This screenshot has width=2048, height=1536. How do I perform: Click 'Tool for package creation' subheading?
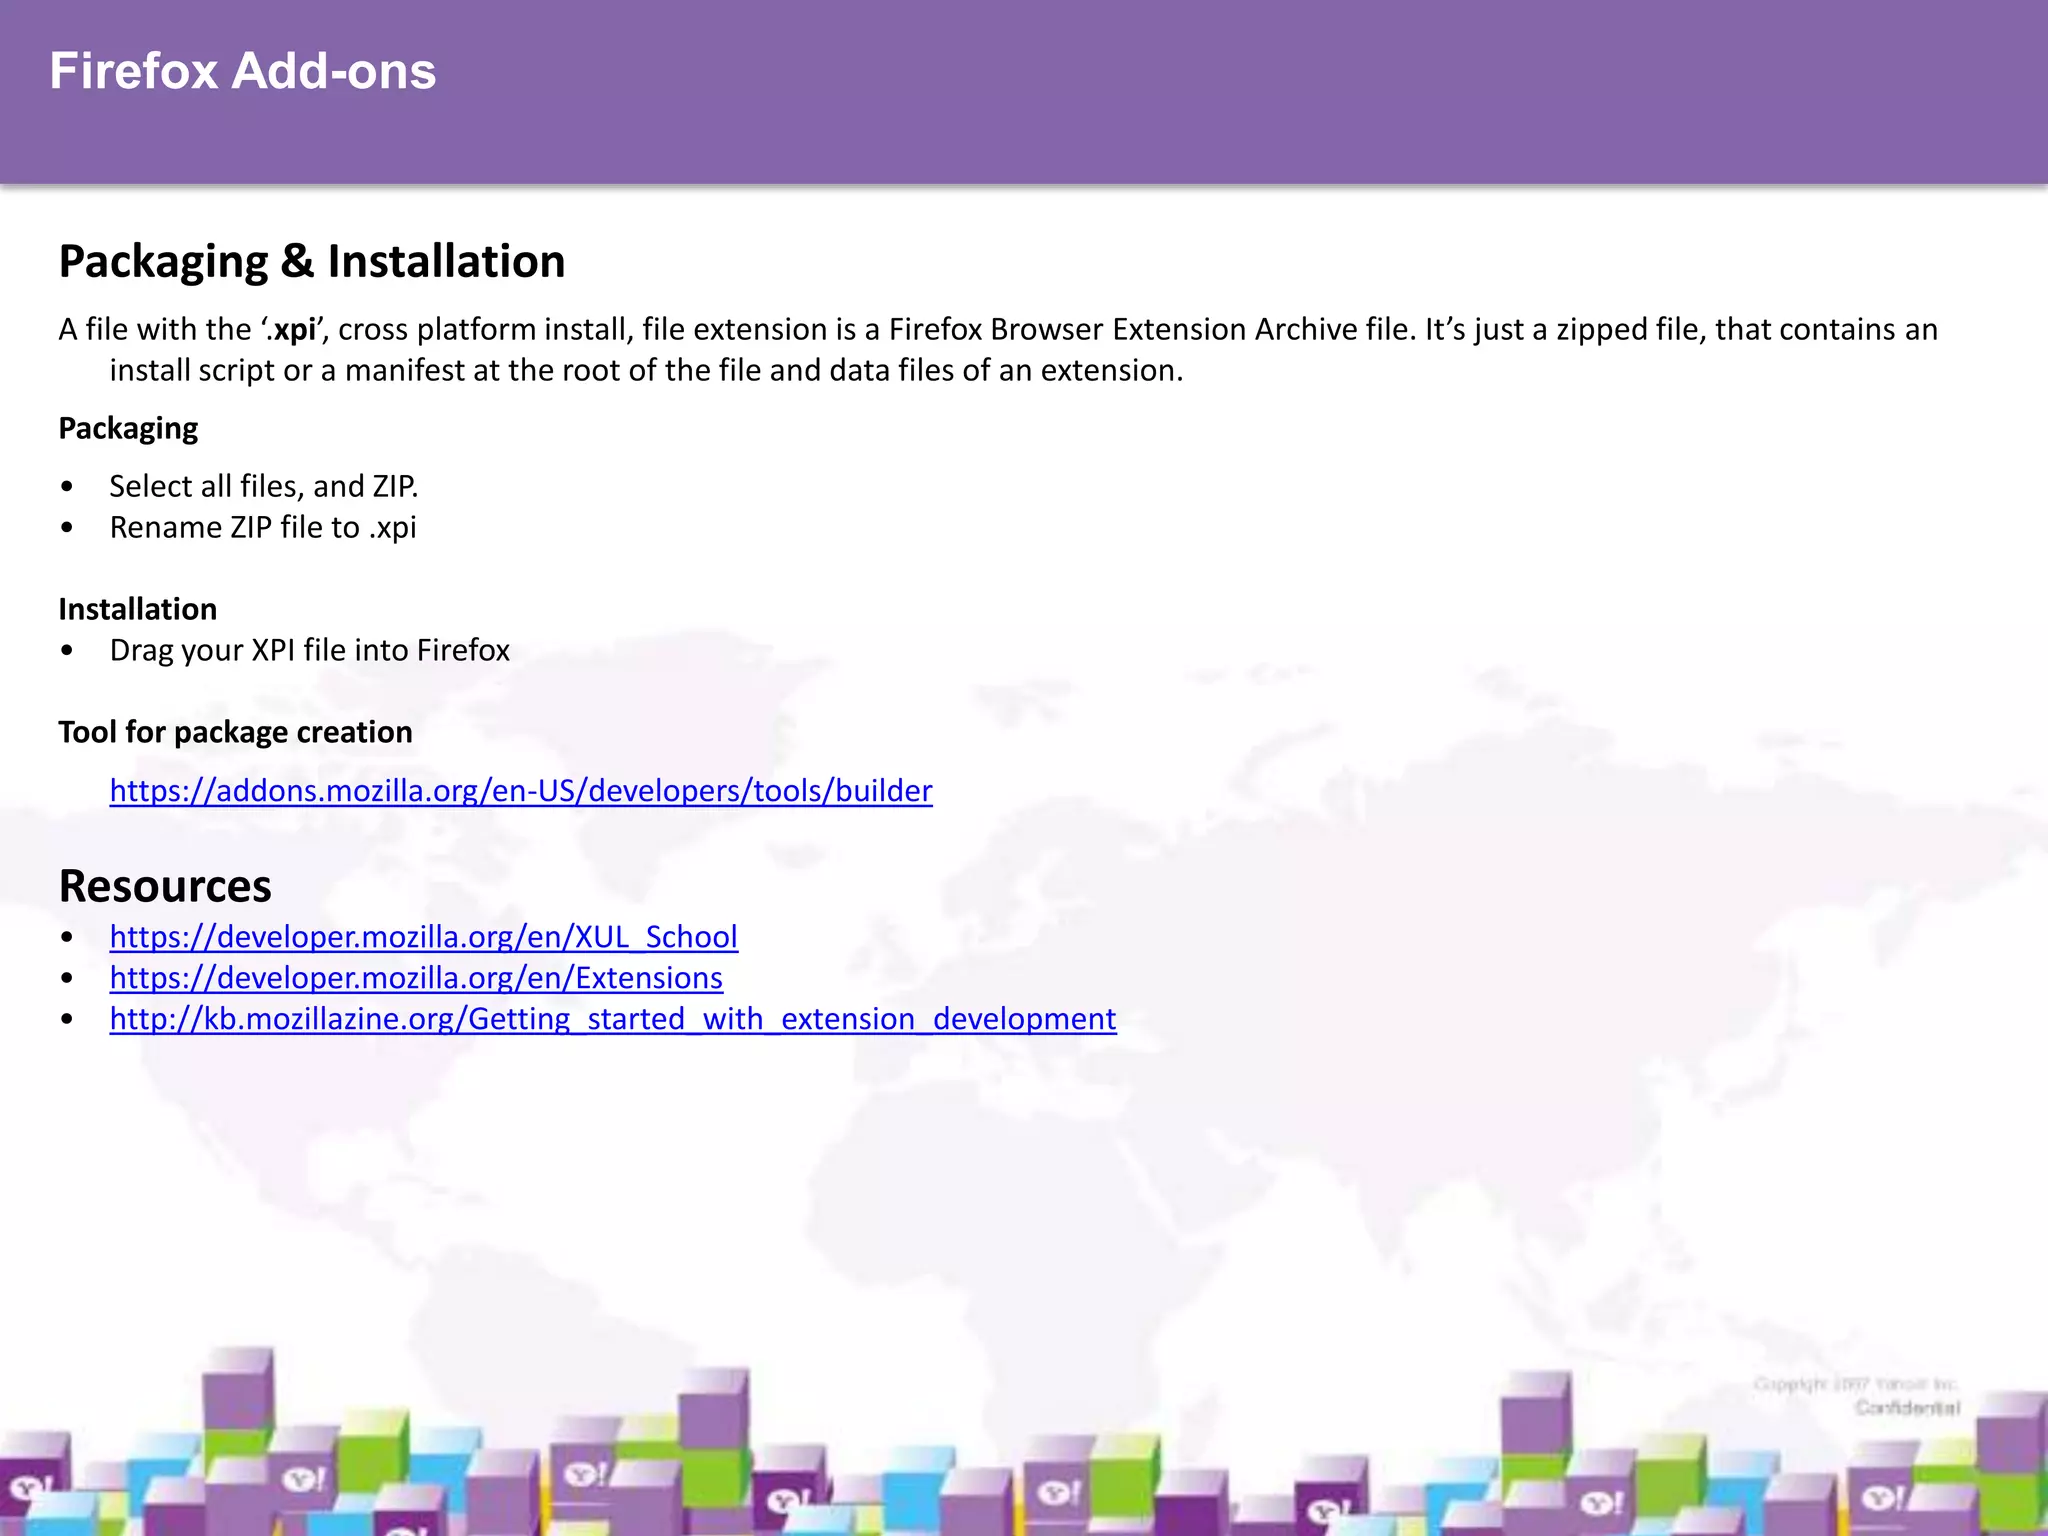235,732
